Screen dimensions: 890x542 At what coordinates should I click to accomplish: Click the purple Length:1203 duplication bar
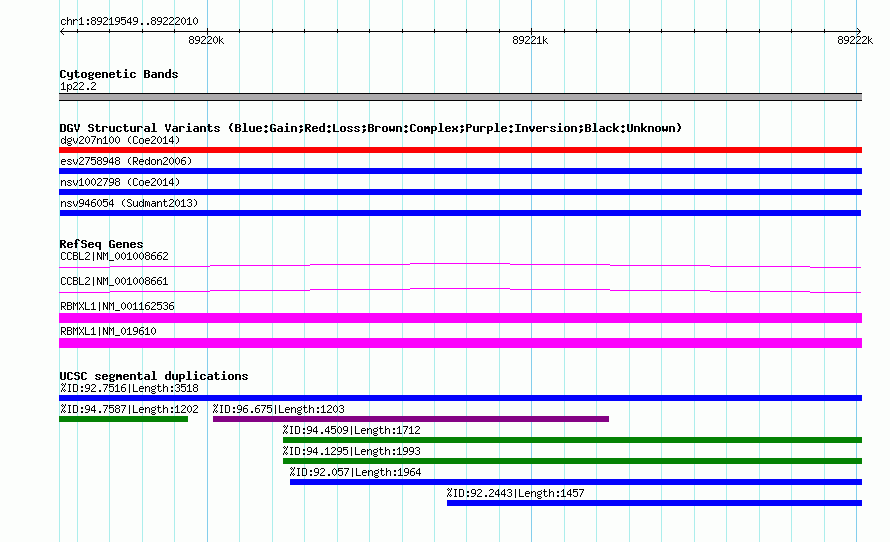[411, 419]
